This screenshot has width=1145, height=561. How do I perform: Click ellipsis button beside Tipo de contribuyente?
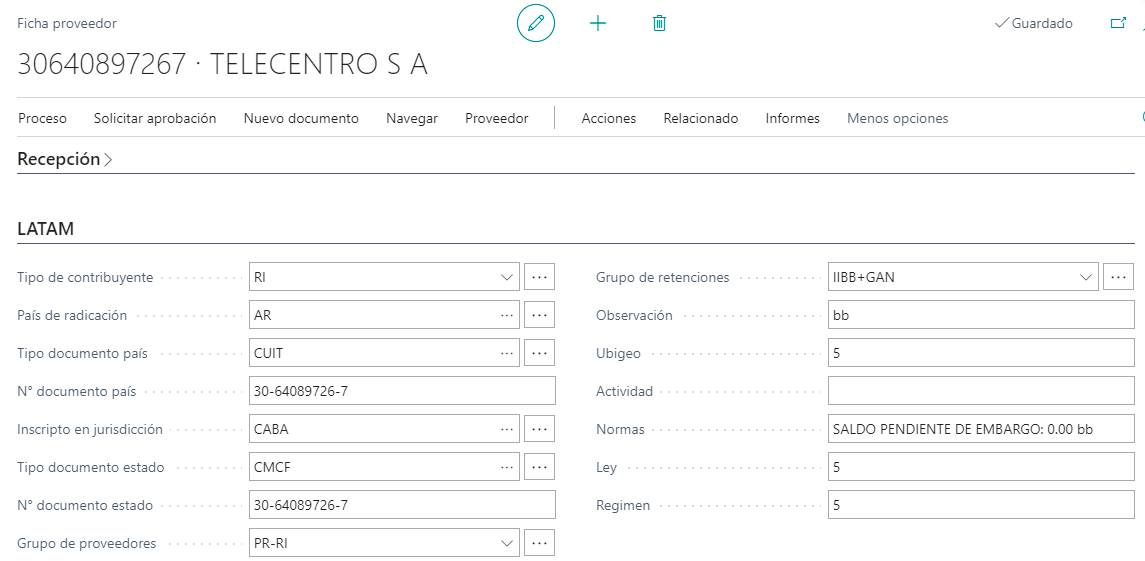pos(540,278)
